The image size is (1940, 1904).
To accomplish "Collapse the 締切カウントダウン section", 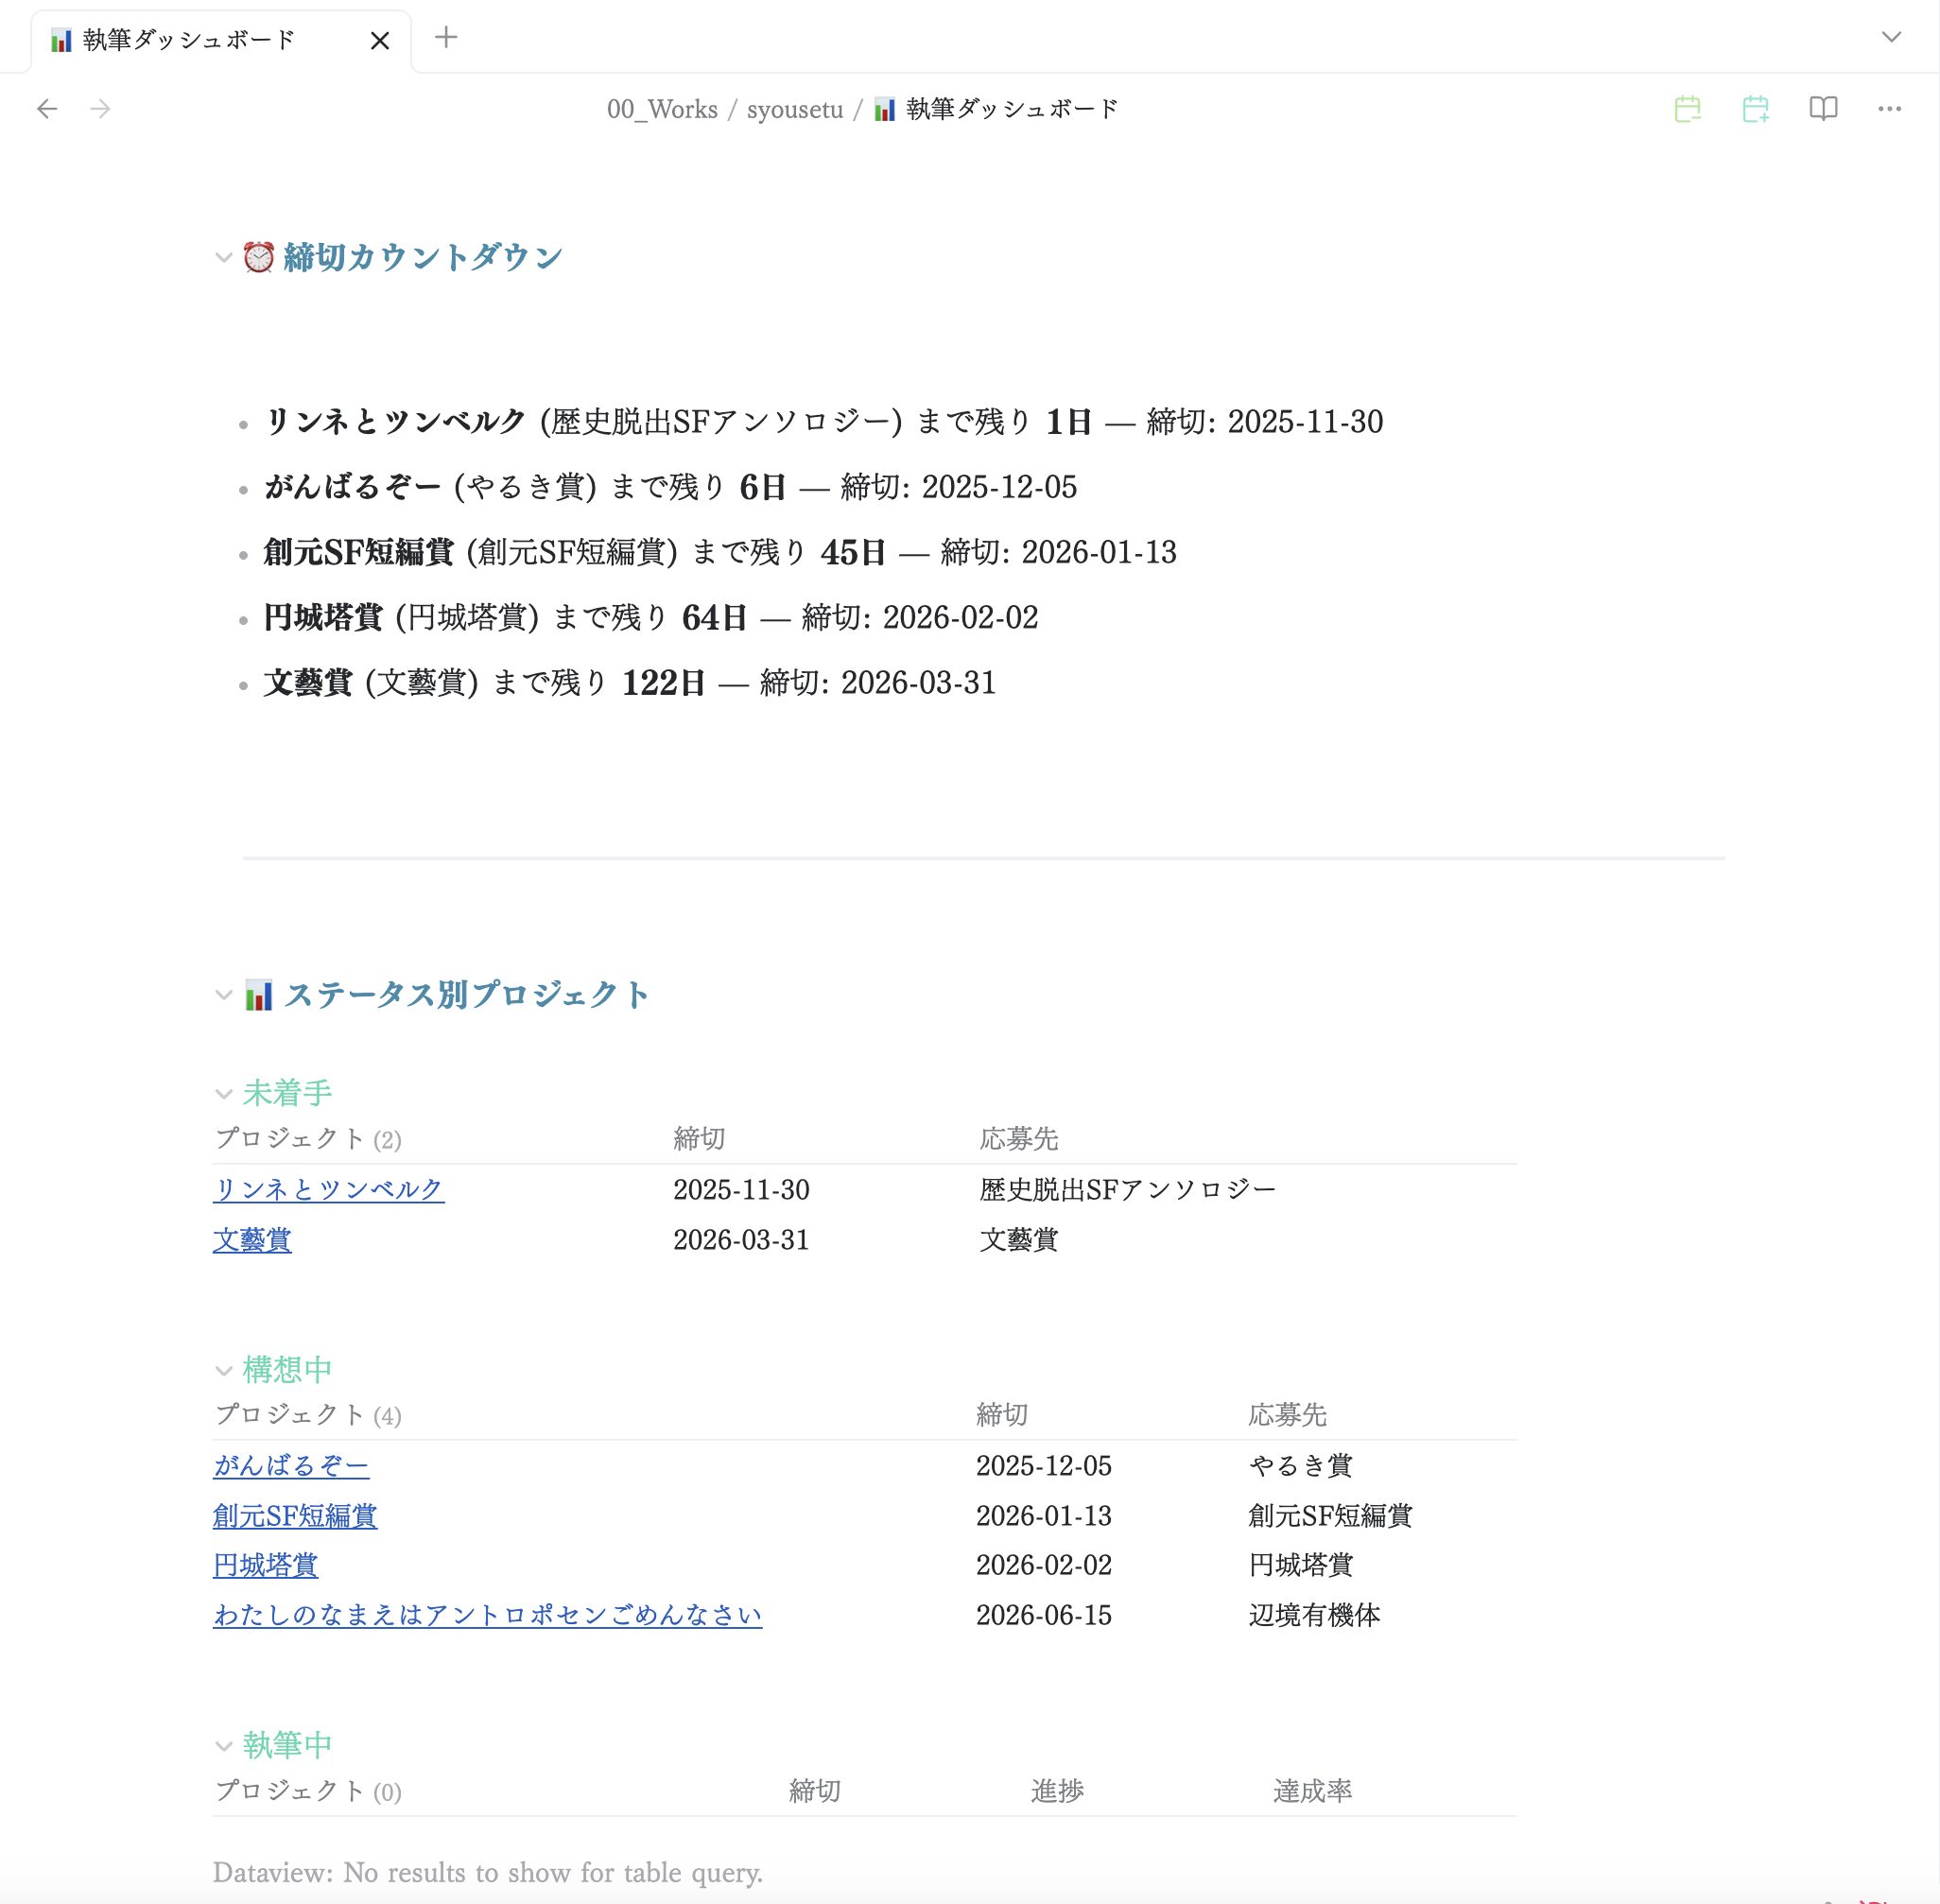I will point(224,258).
